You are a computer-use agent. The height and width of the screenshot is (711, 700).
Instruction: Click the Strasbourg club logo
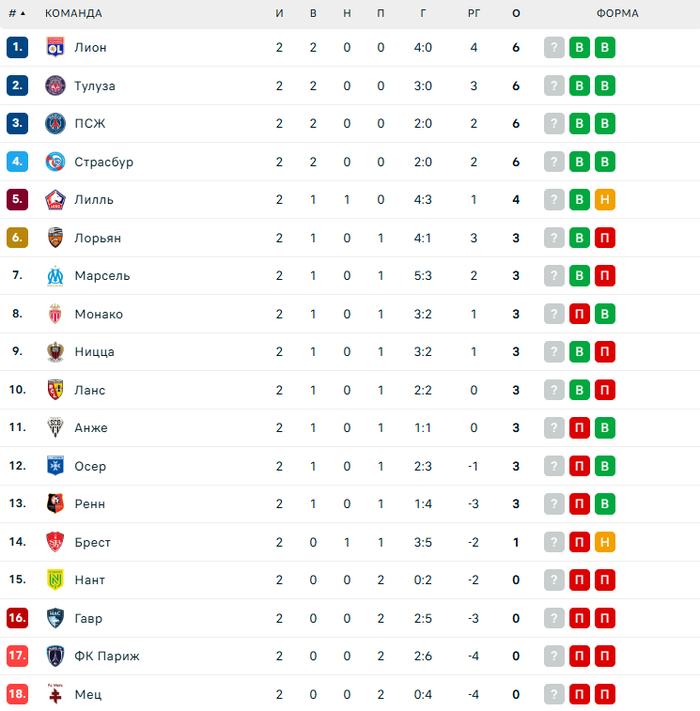point(55,161)
